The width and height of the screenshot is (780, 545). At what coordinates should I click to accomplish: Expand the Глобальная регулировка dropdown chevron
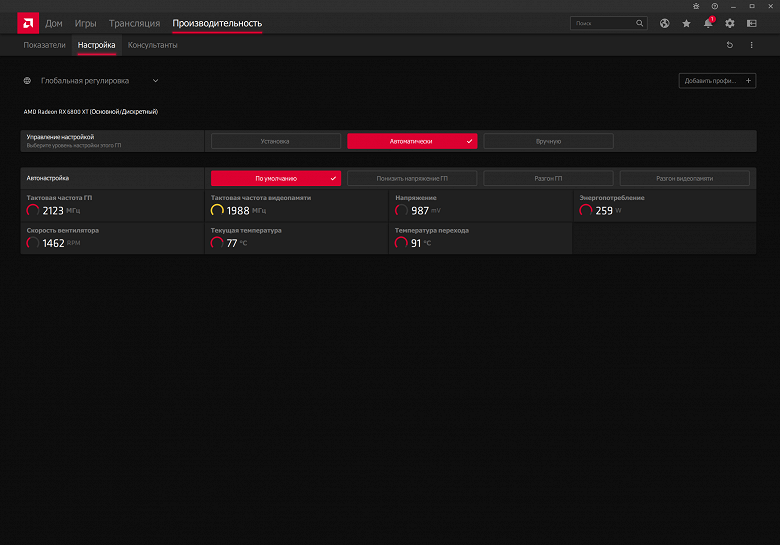[x=155, y=81]
